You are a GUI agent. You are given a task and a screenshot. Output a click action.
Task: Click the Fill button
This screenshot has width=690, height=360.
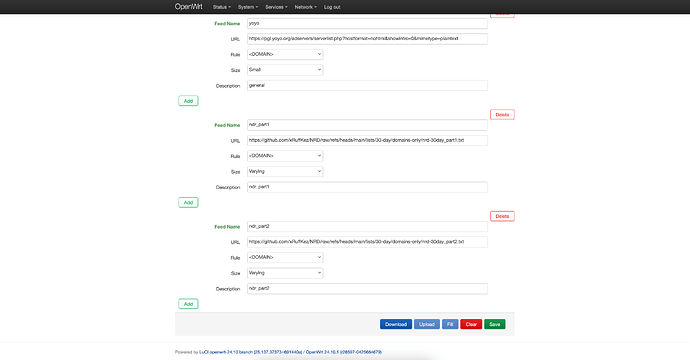coord(450,324)
